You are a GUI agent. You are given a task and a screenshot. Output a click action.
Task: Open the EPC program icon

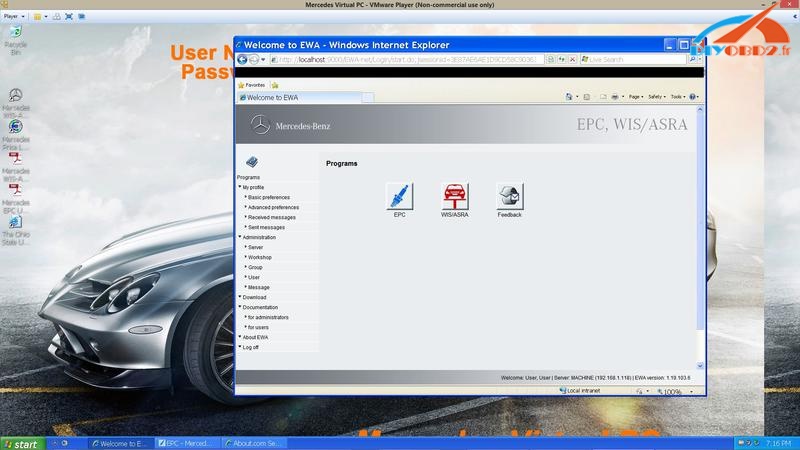click(399, 196)
